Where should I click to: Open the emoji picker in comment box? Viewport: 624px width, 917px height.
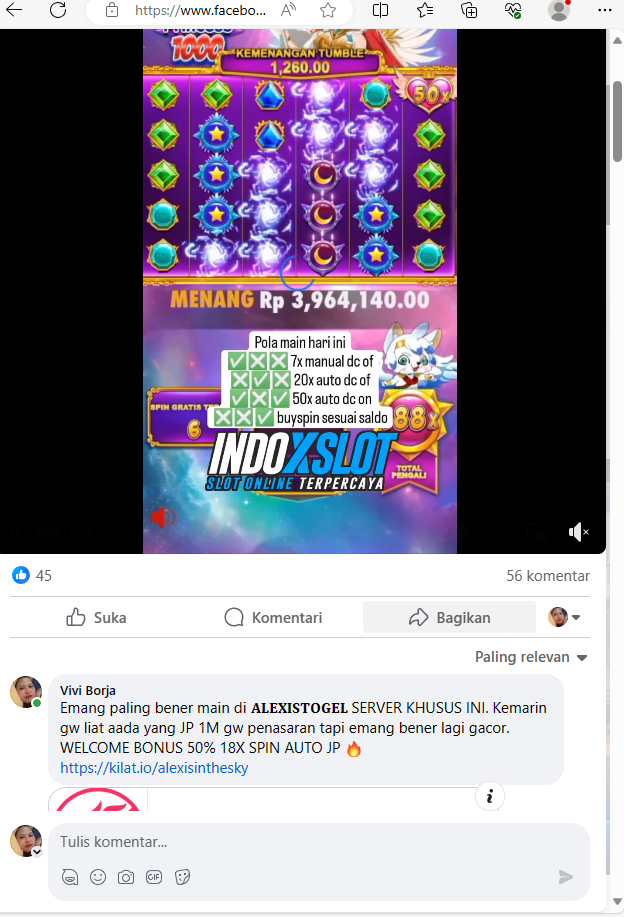(98, 877)
